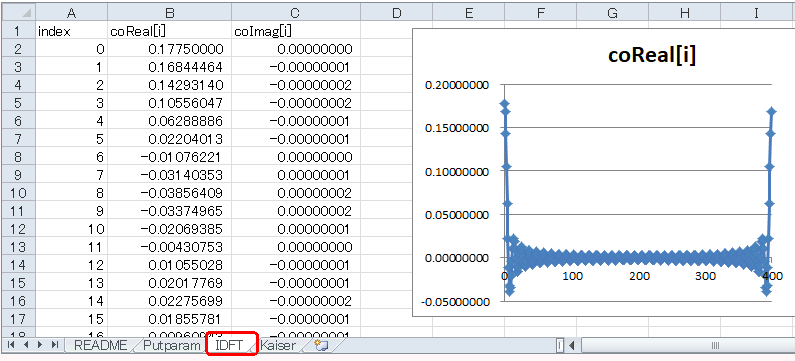
Task: Click the Select All corner button
Action: [18, 12]
